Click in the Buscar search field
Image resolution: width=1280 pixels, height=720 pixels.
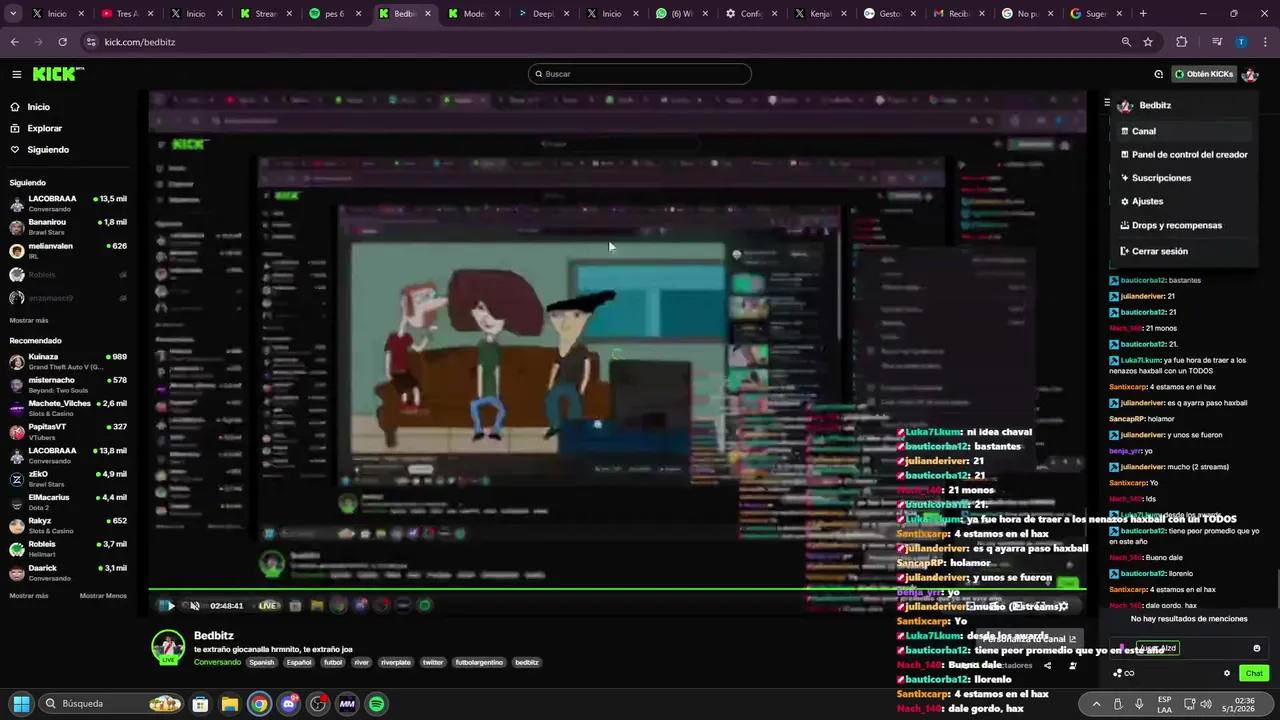(x=640, y=74)
